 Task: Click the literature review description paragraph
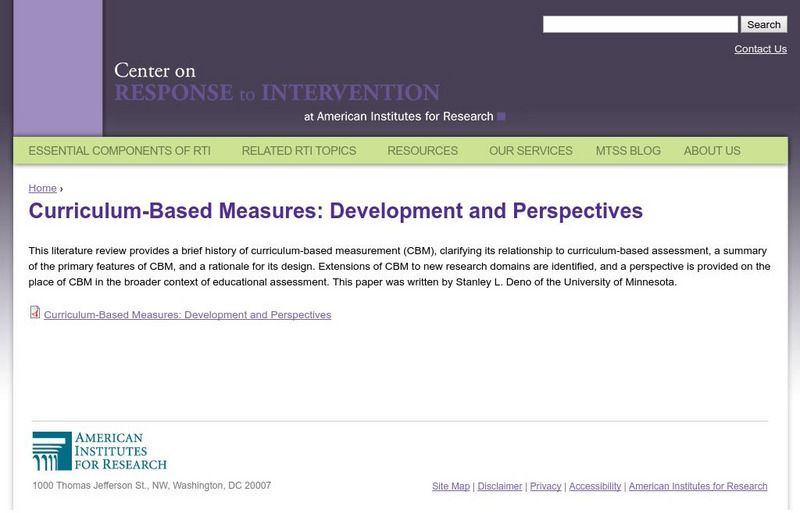pyautogui.click(x=399, y=266)
